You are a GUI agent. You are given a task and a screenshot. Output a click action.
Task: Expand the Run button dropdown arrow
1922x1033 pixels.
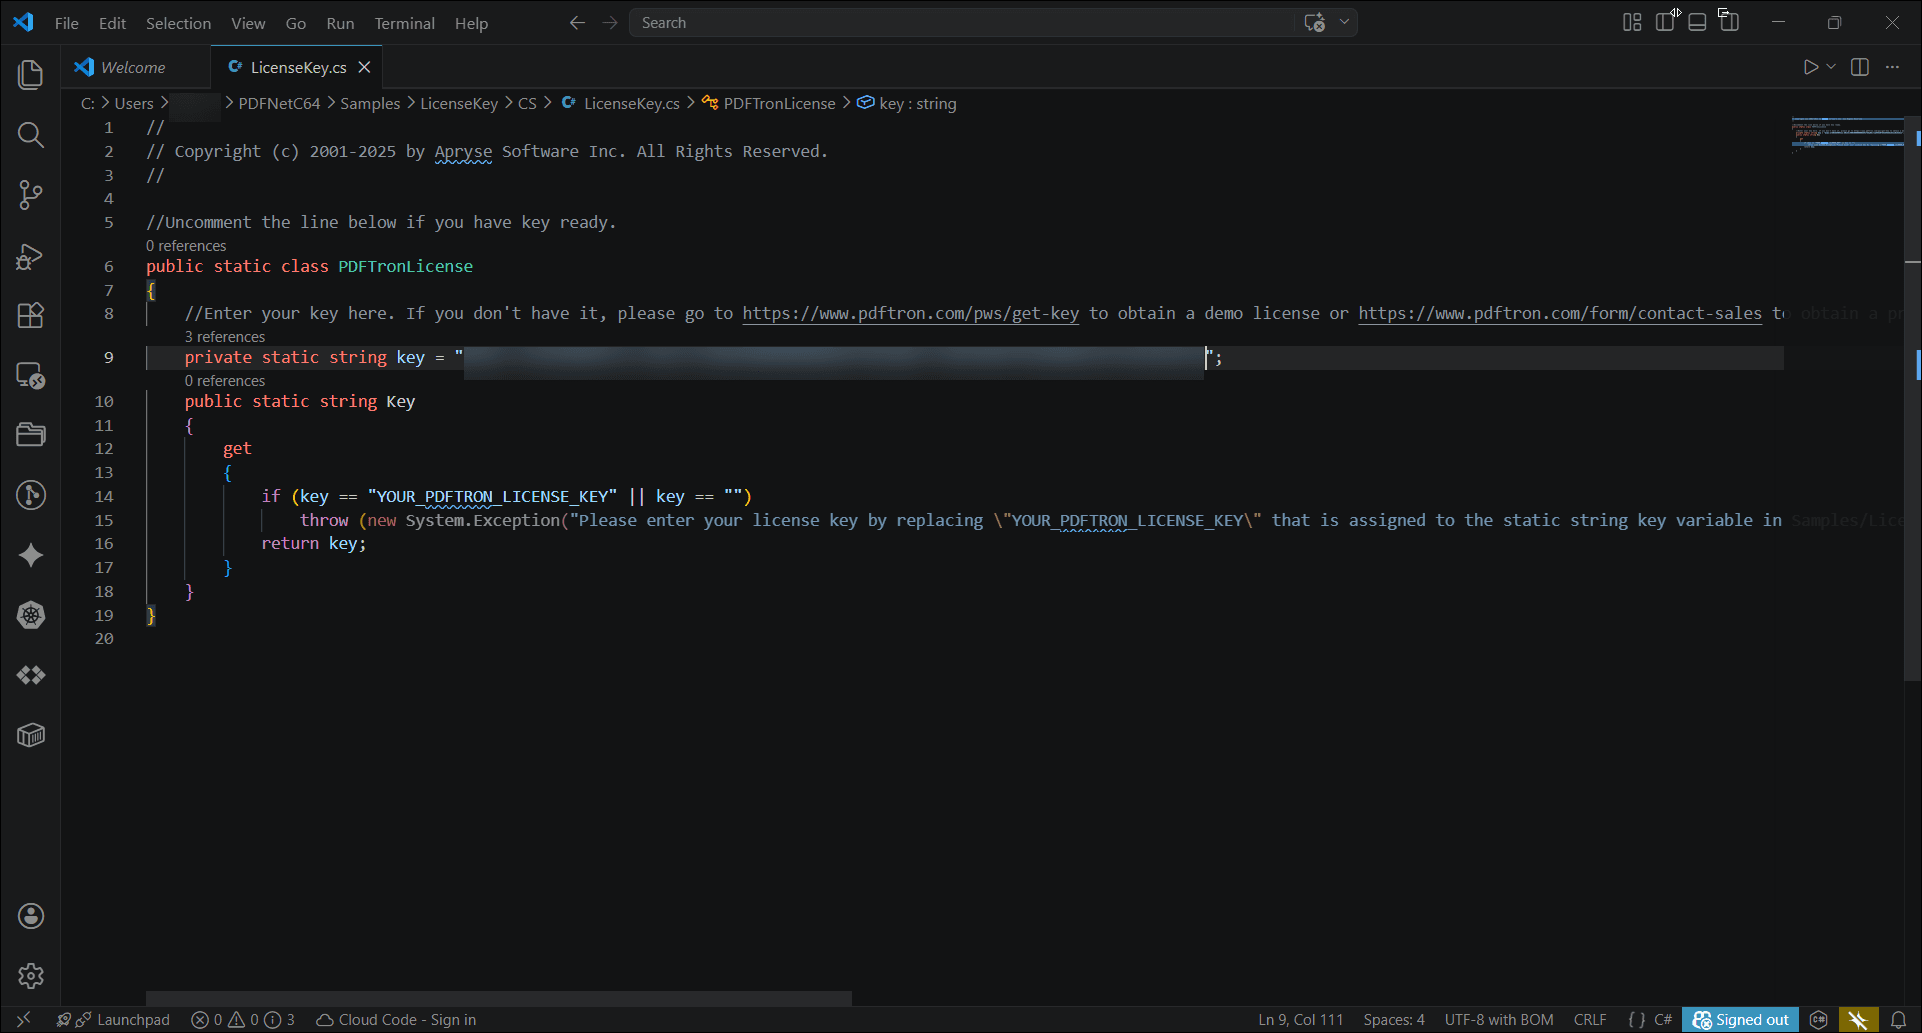pyautogui.click(x=1831, y=67)
